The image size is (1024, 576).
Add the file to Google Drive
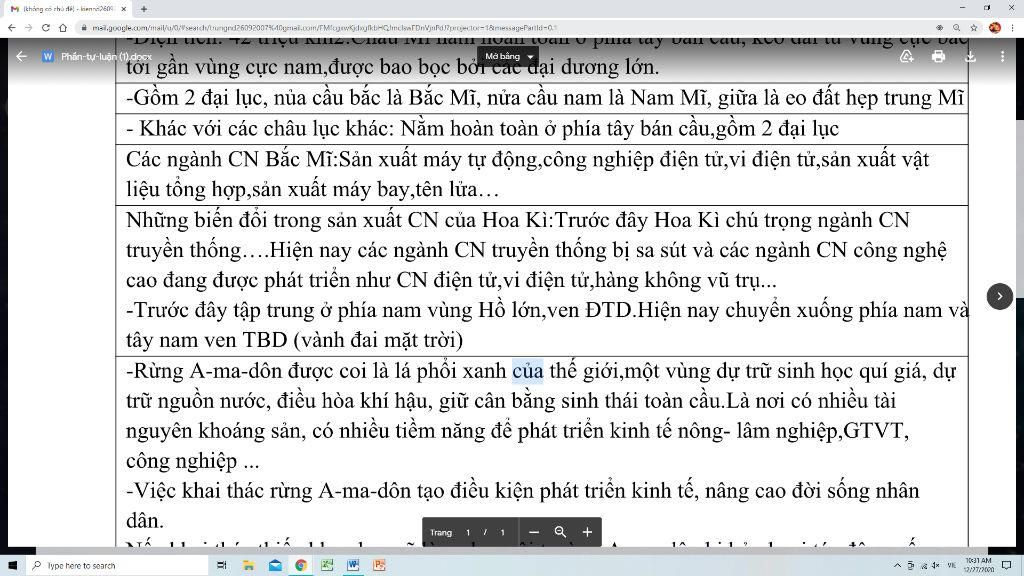(x=906, y=57)
